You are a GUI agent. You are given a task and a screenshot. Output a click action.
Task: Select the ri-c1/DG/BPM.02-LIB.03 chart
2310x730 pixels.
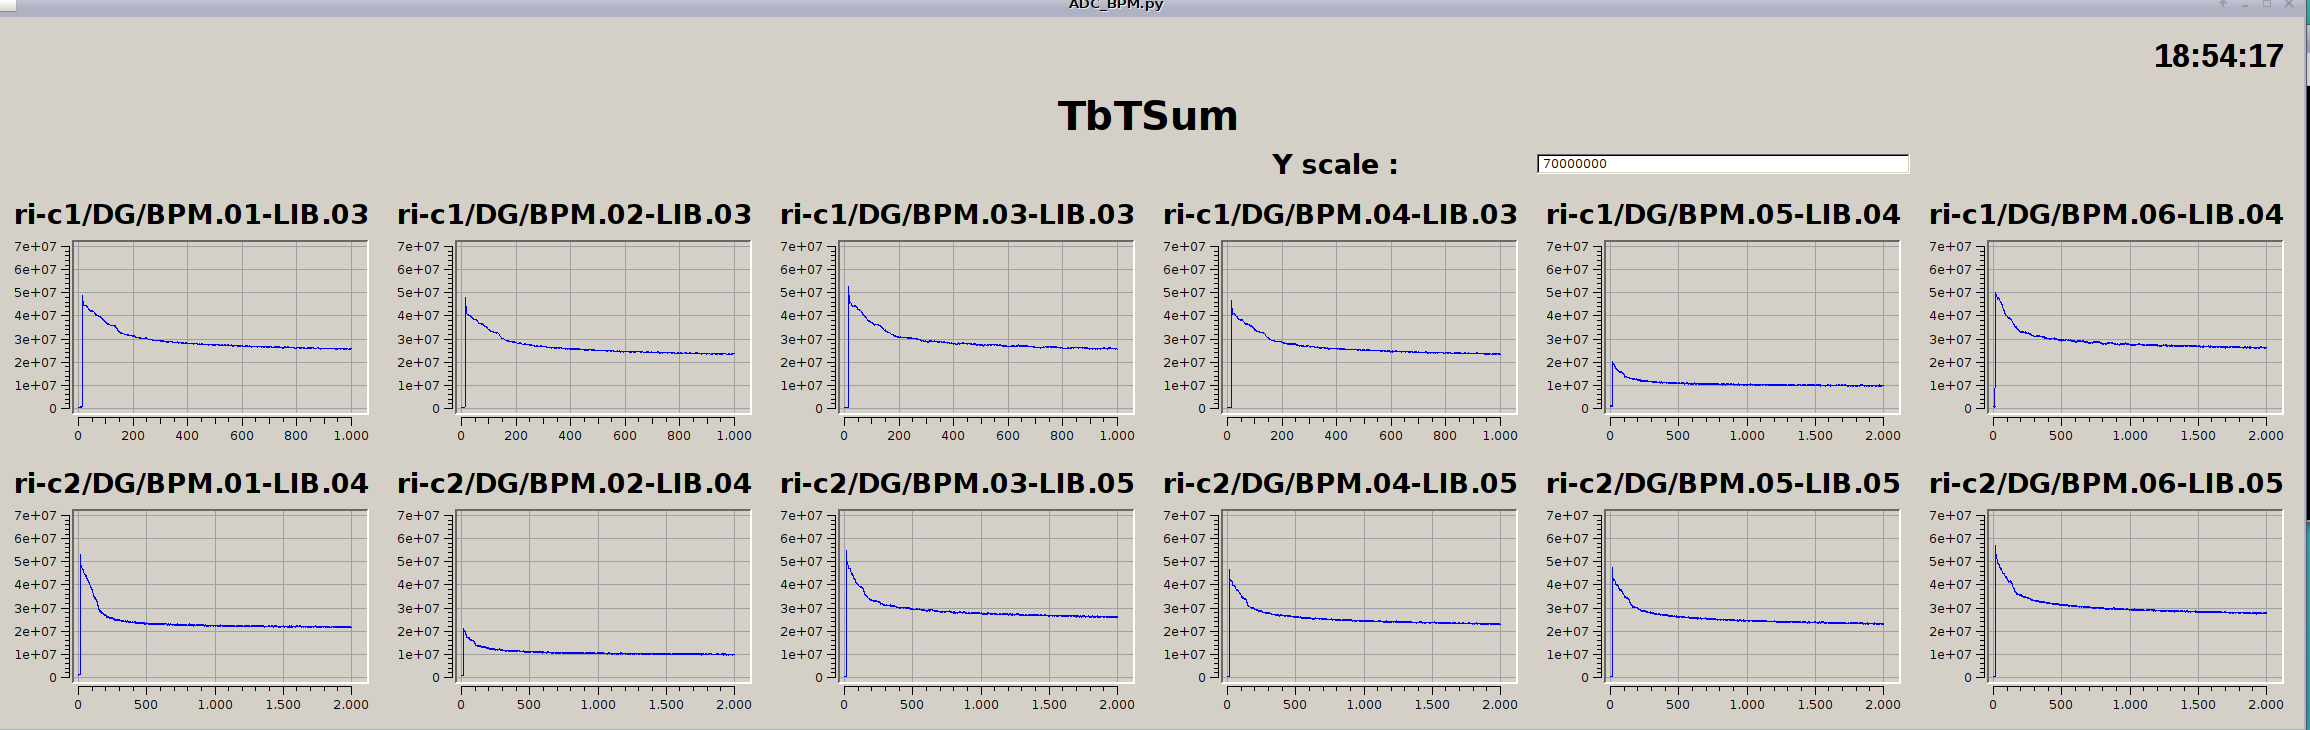[604, 327]
